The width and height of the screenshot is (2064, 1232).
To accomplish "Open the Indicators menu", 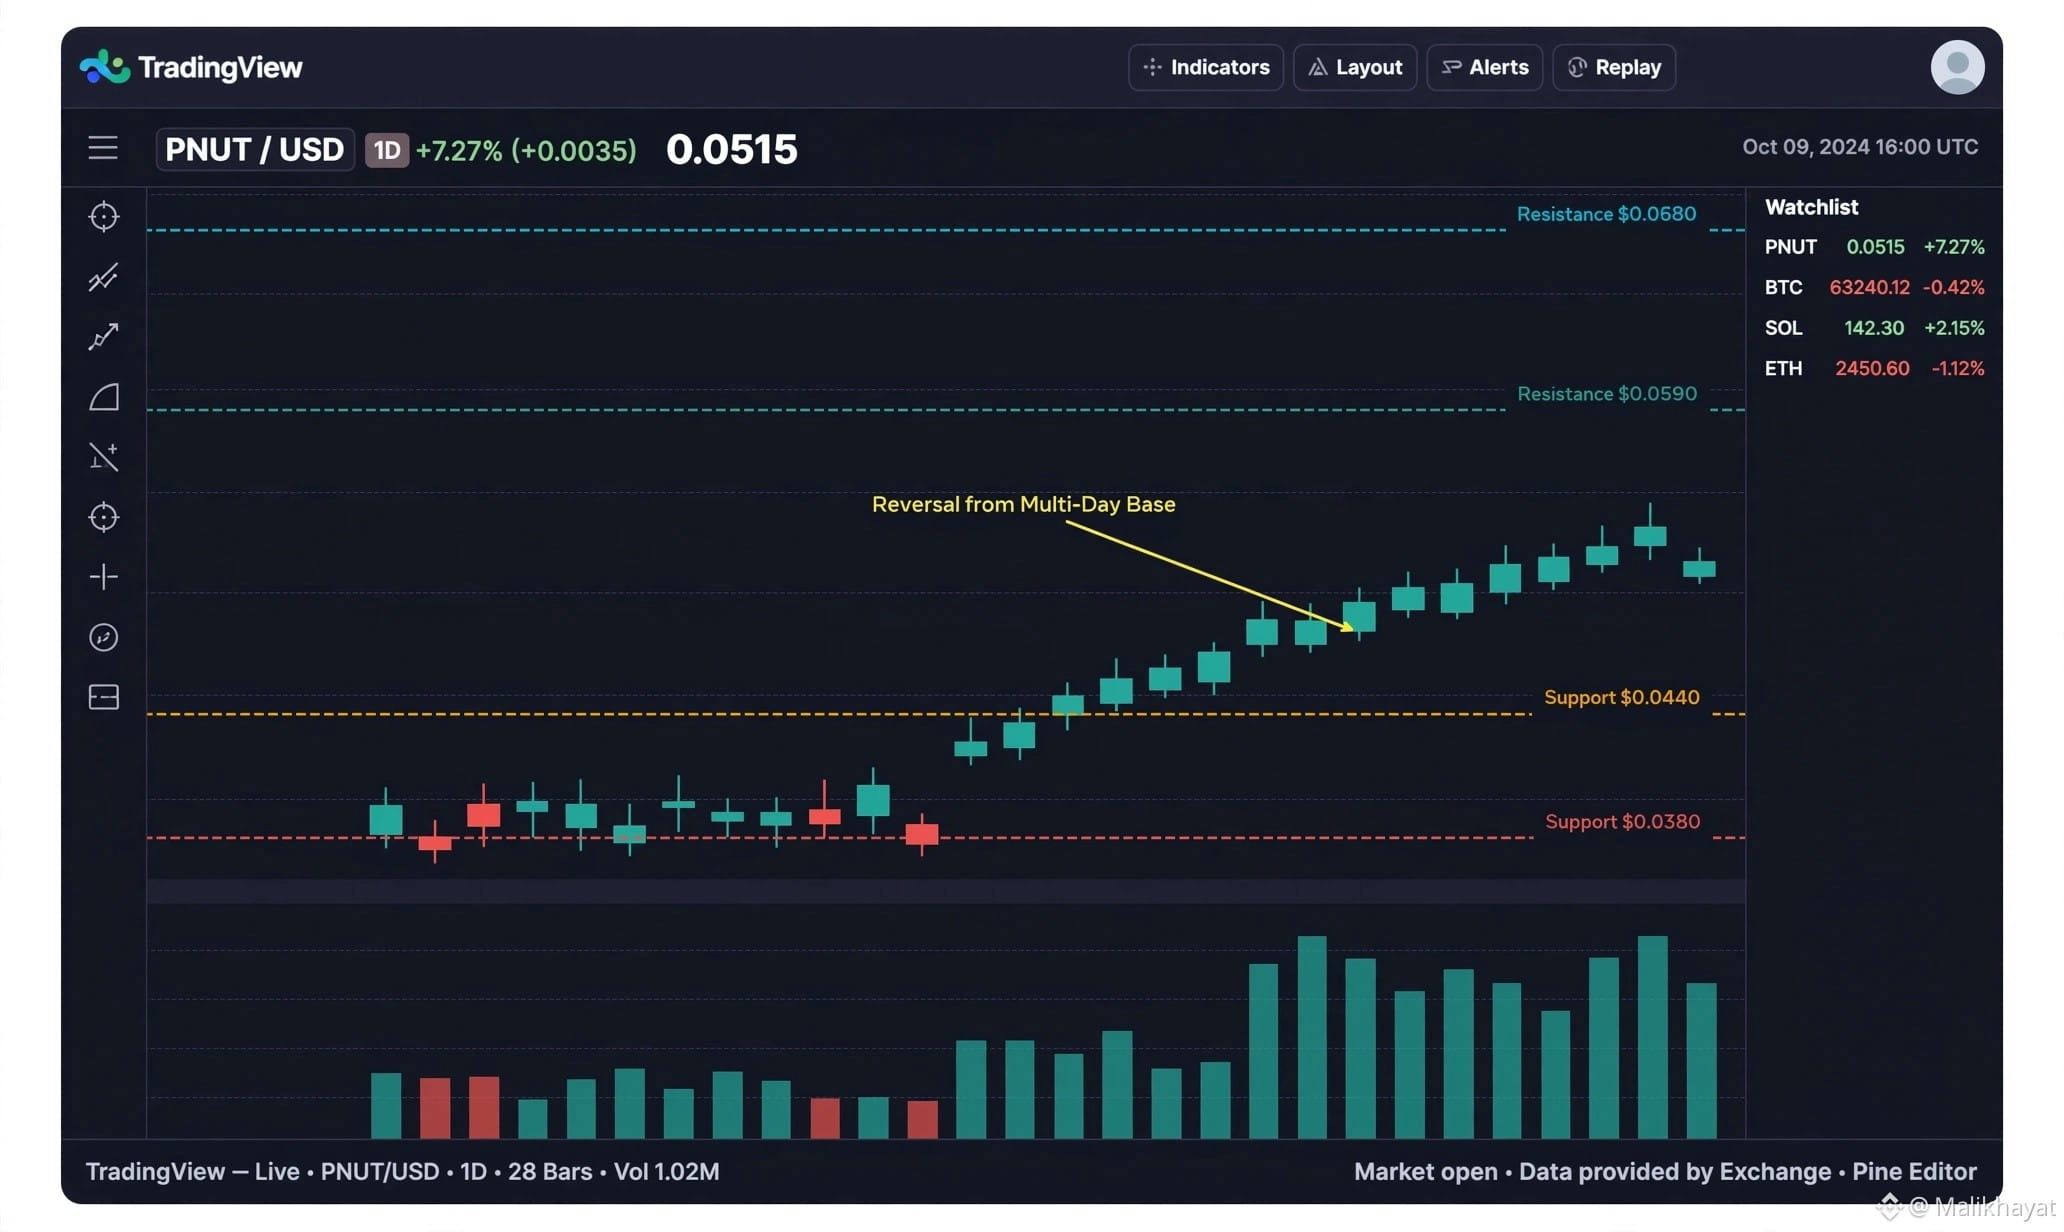I will (1206, 67).
